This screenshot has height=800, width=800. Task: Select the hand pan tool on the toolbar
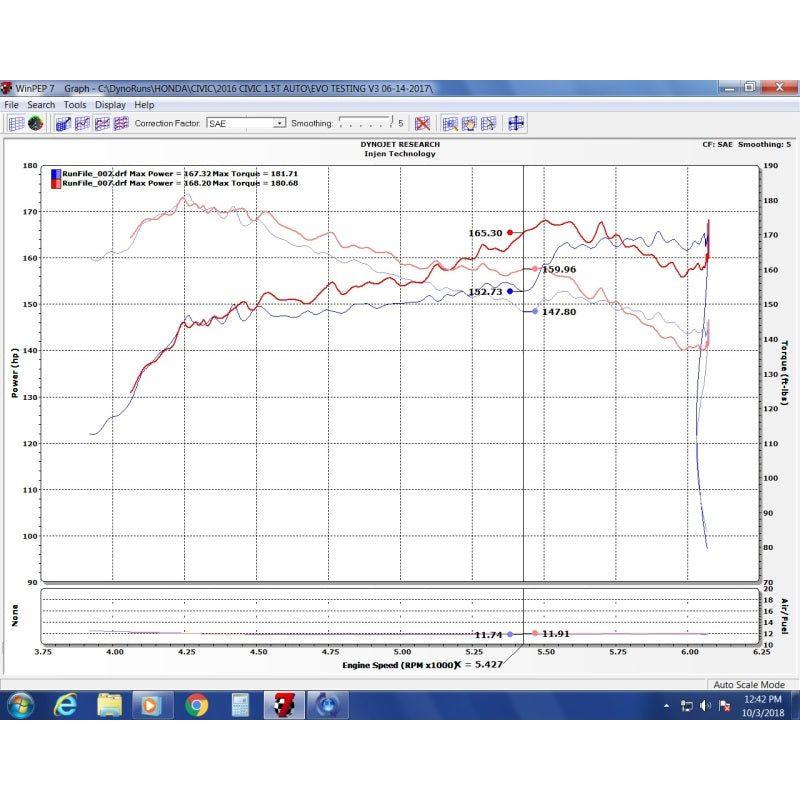point(470,123)
